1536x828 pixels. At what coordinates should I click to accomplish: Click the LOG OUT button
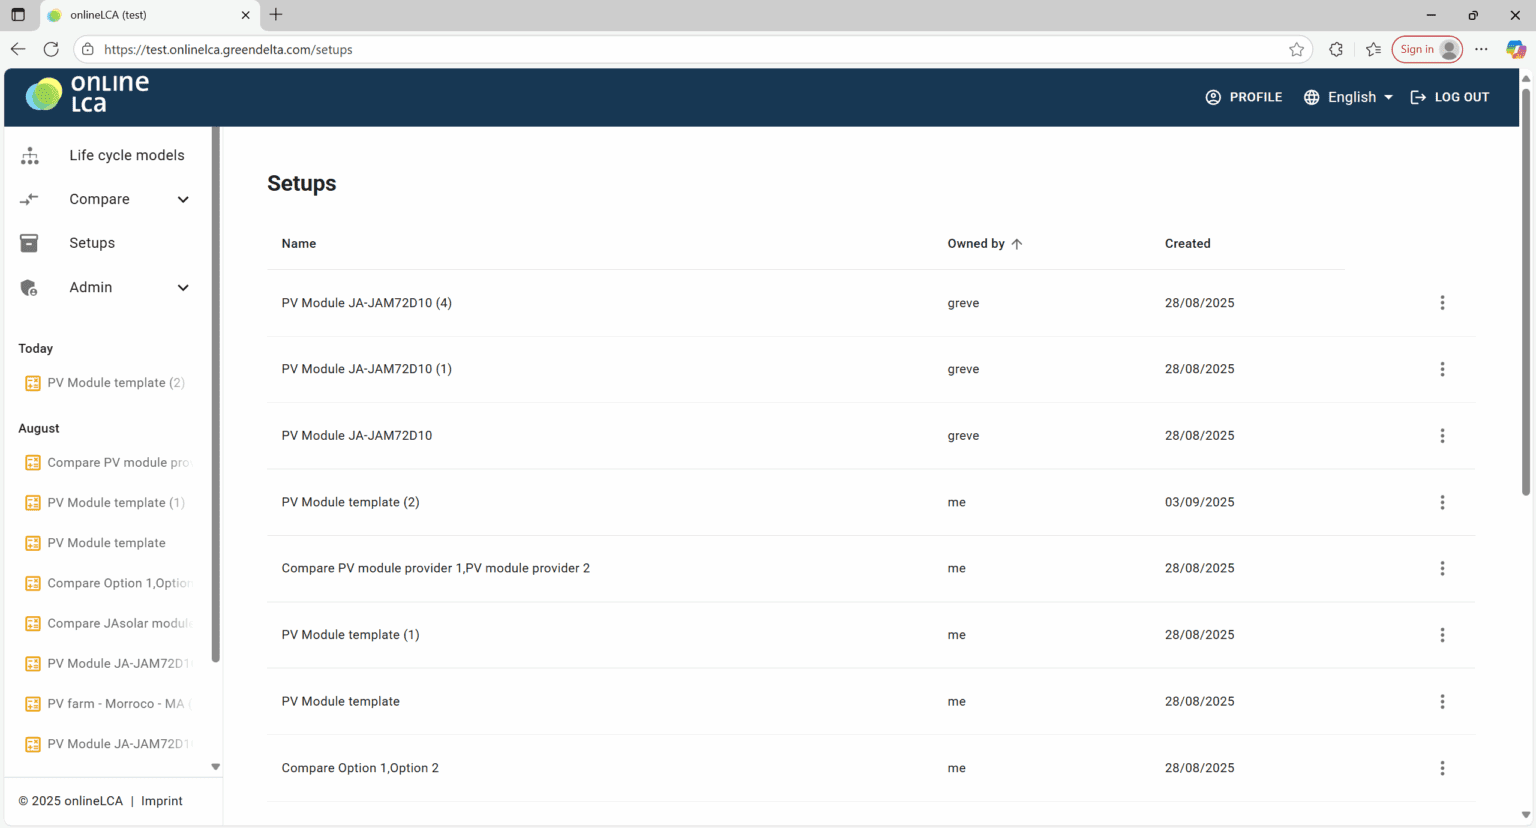tap(1449, 97)
